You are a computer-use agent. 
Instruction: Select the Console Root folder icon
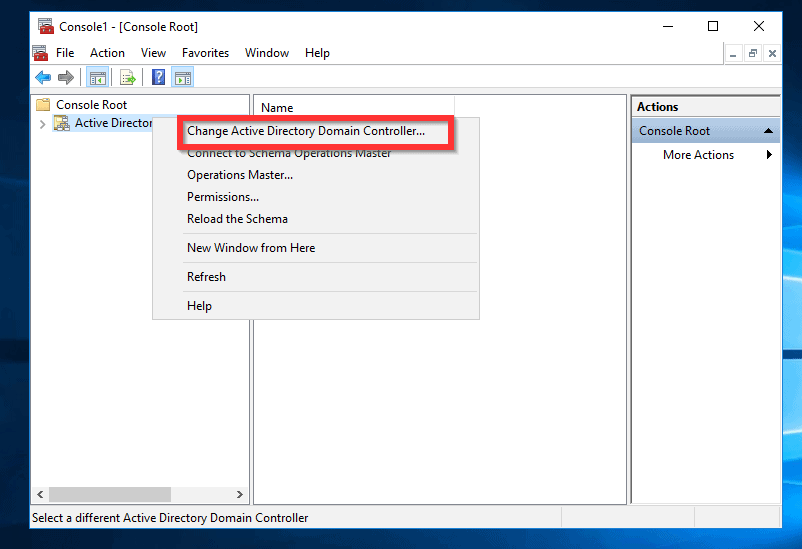(43, 105)
